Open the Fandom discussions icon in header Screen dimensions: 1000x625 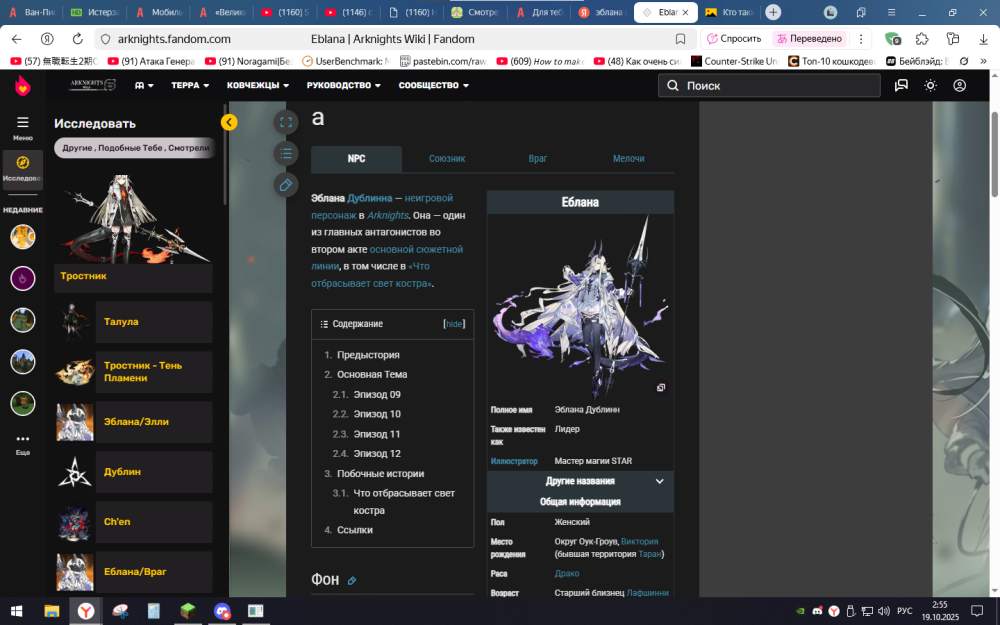point(901,85)
